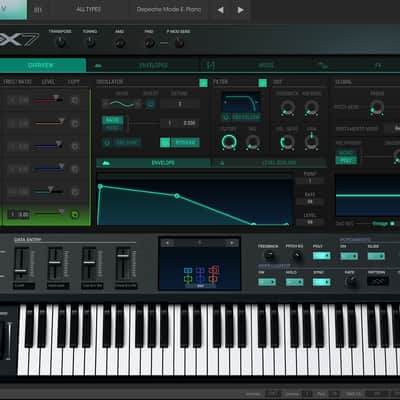The height and width of the screenshot is (400, 400).
Task: Click the P Mod Sens knob
Action: pyautogui.click(x=179, y=43)
